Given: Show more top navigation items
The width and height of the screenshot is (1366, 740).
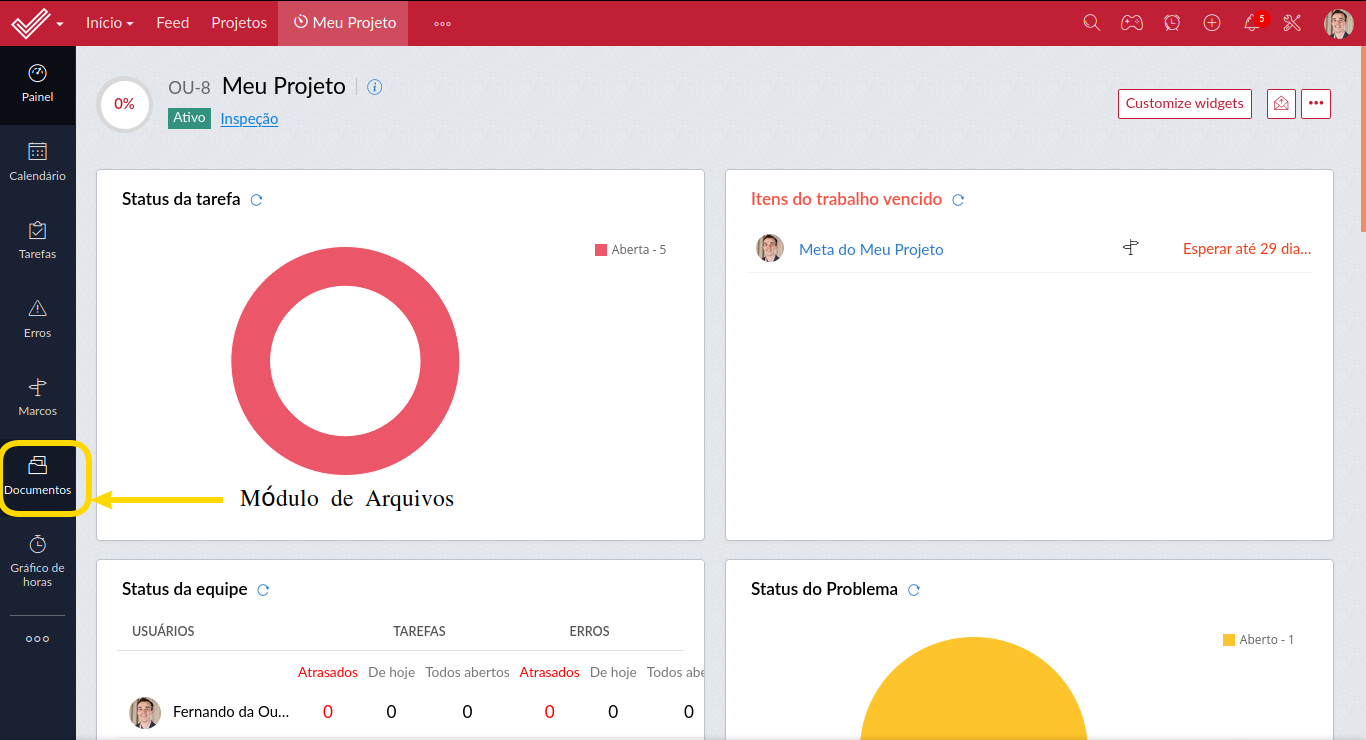Looking at the screenshot, I should [442, 23].
